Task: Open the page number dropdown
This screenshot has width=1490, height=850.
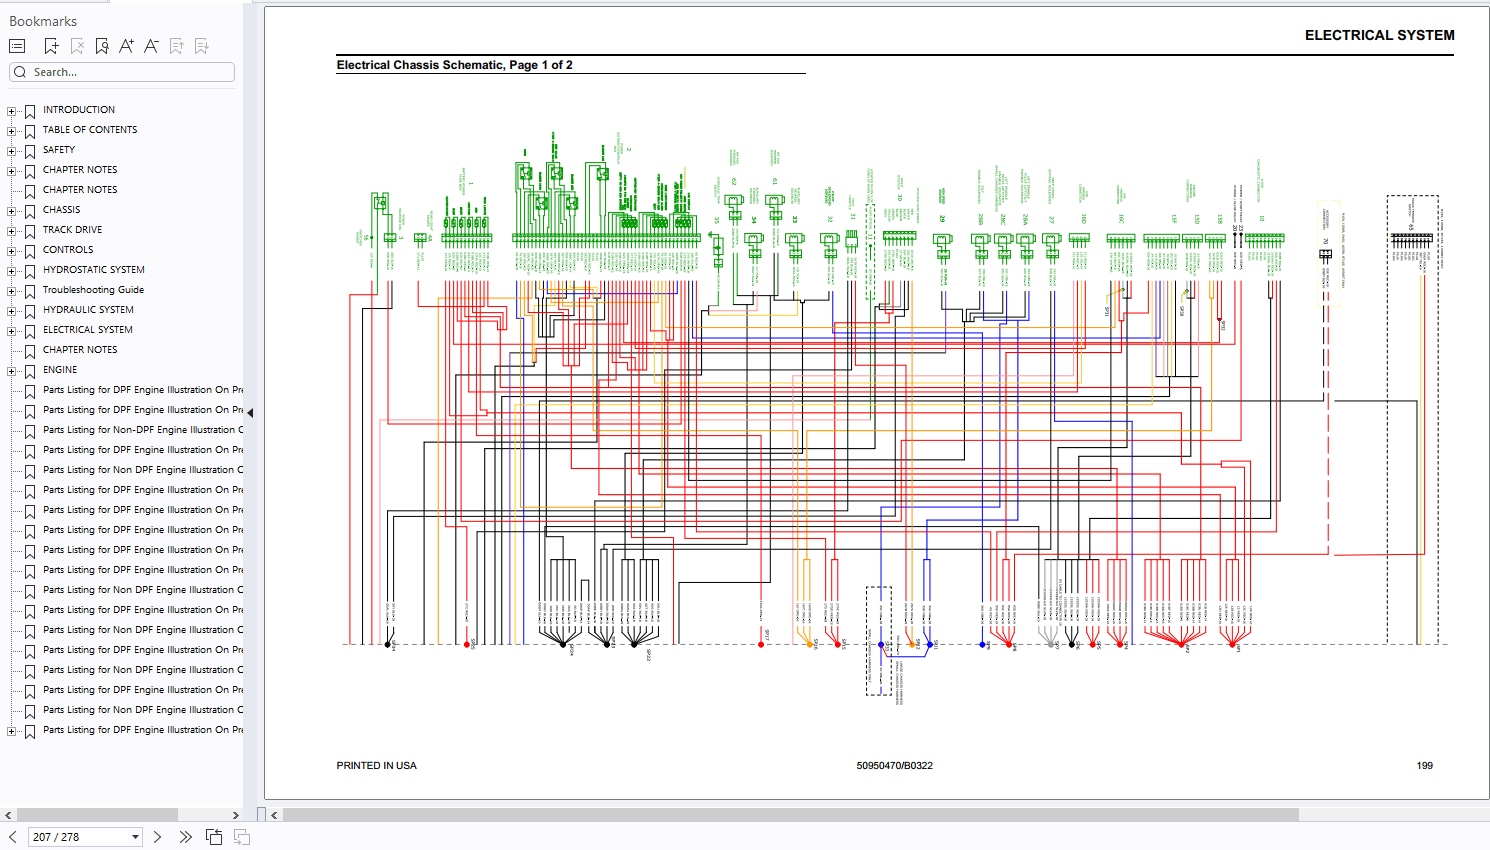Action: tap(135, 837)
